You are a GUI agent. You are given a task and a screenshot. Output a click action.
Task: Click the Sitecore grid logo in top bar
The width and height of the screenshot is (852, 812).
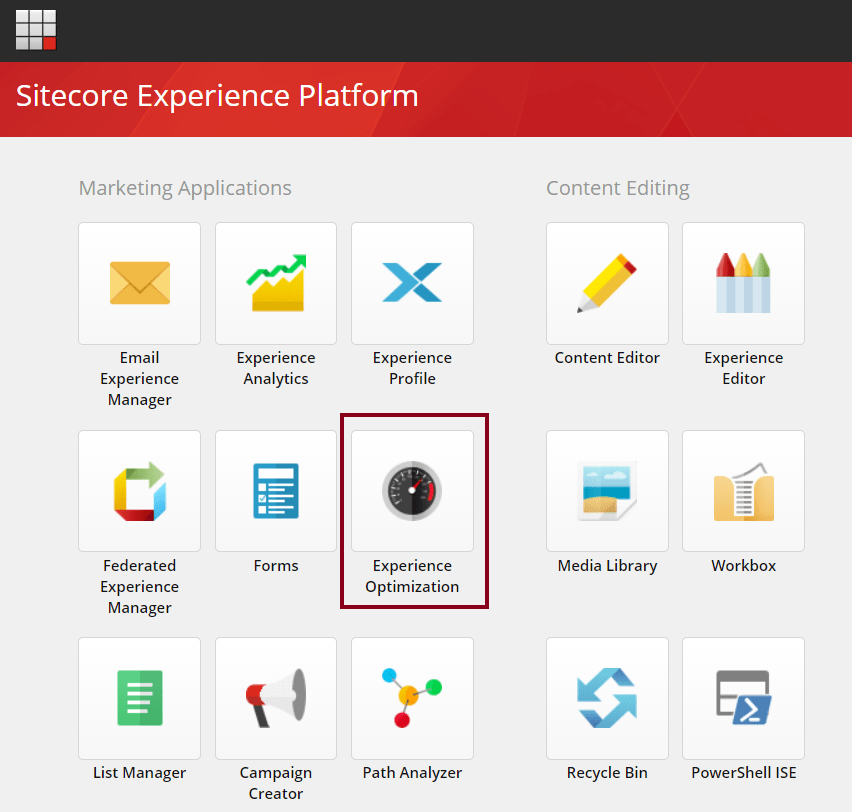point(36,30)
